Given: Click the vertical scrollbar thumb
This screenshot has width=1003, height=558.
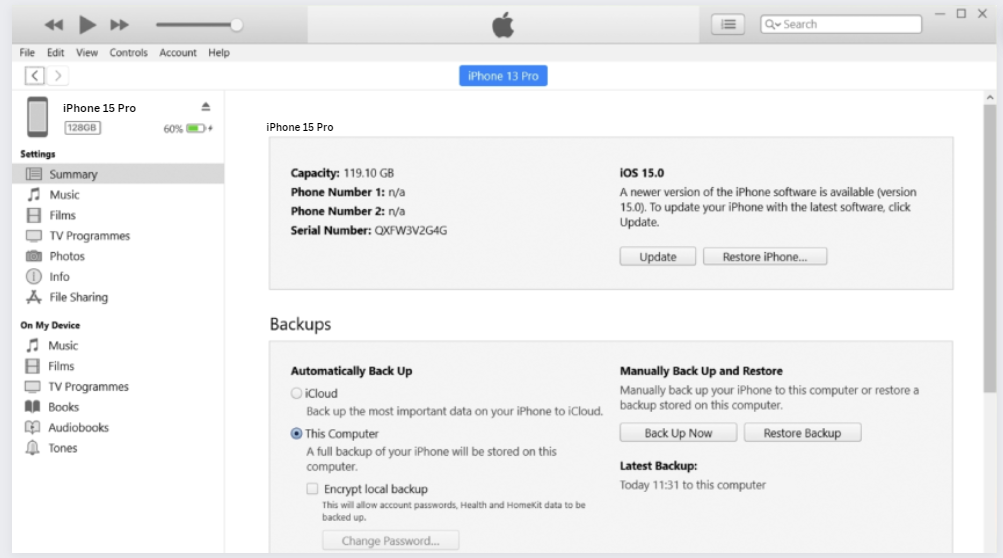Looking at the screenshot, I should click(990, 248).
